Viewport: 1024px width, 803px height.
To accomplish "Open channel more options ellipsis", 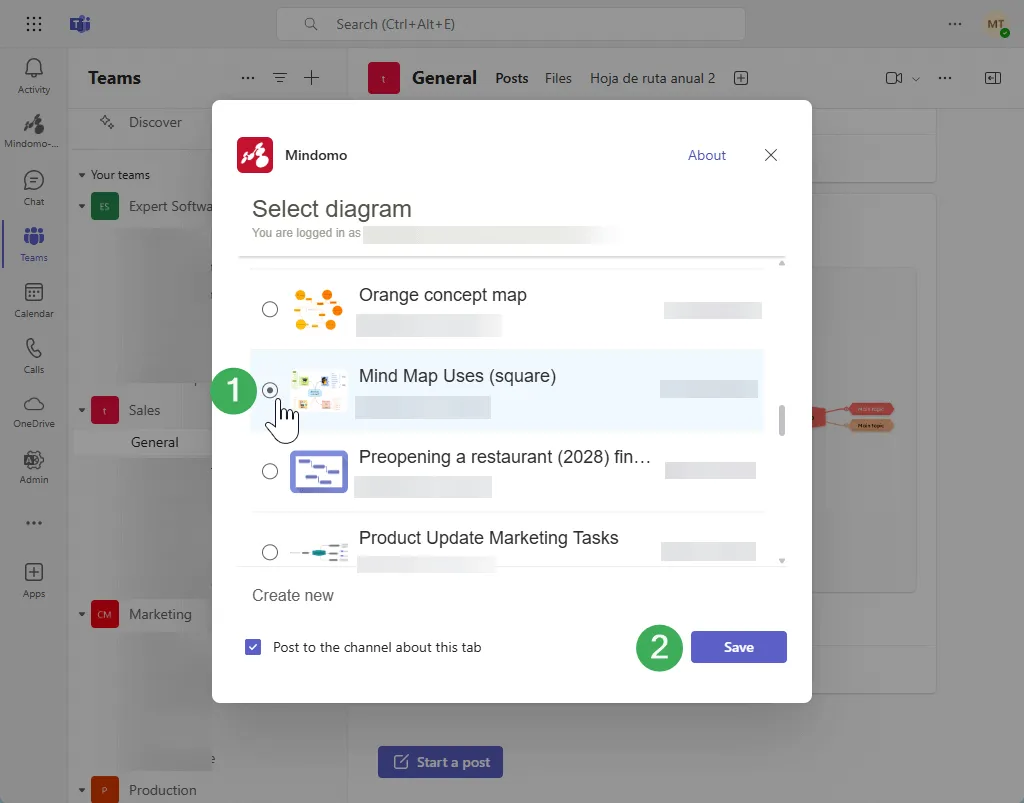I will [x=945, y=78].
